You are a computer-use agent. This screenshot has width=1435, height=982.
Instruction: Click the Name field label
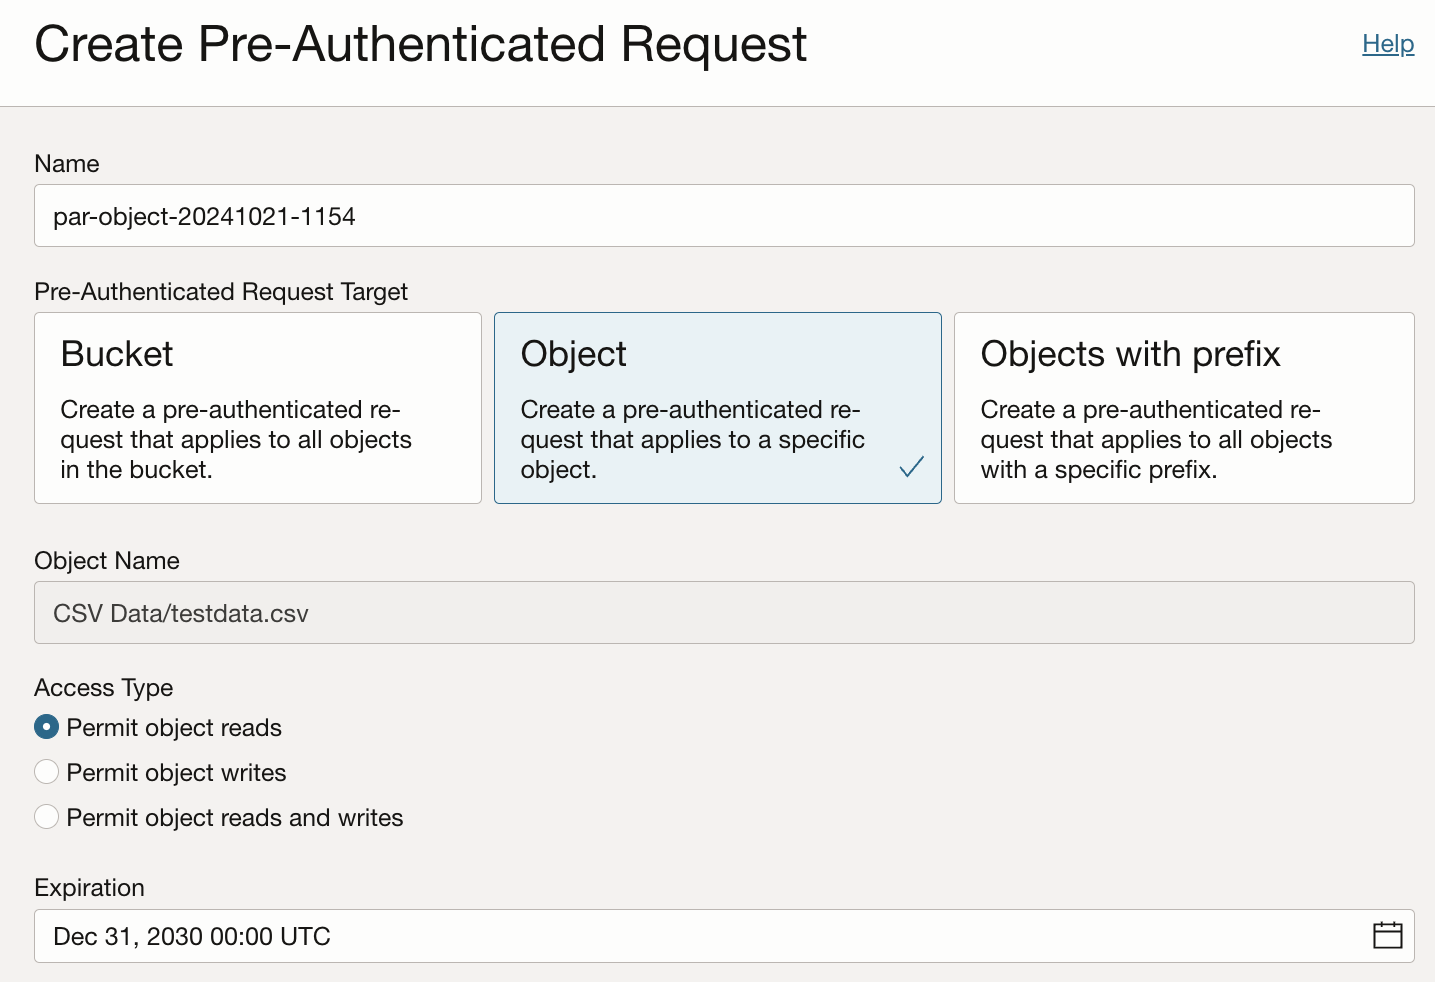[x=66, y=164]
